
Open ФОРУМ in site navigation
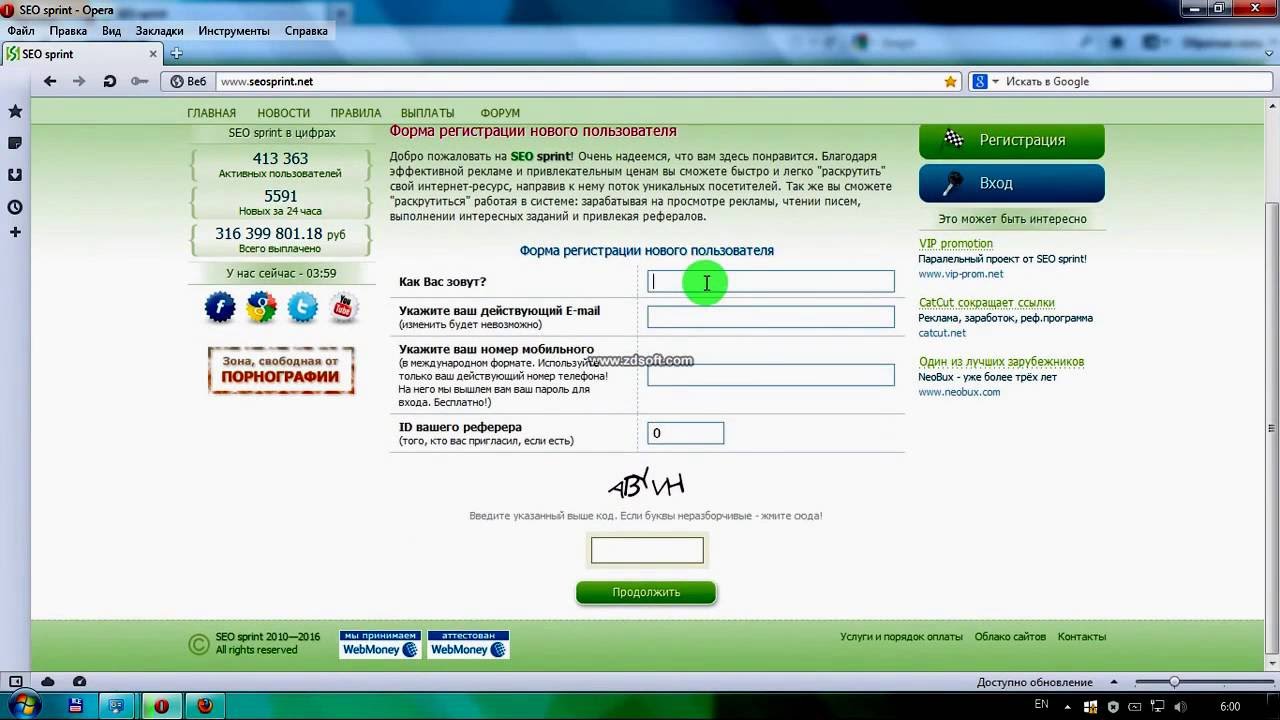[x=500, y=113]
